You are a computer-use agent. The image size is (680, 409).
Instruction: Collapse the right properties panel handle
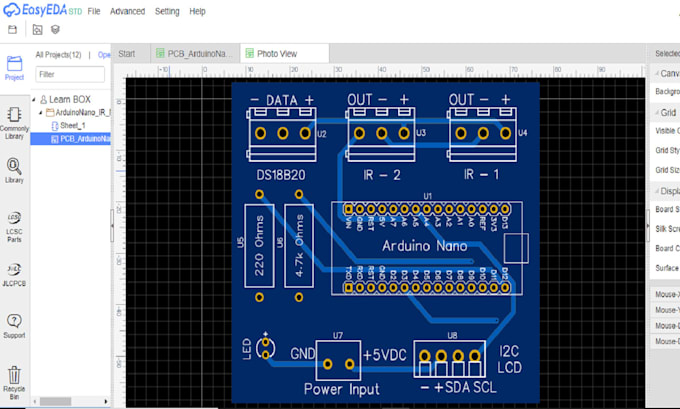(648, 226)
